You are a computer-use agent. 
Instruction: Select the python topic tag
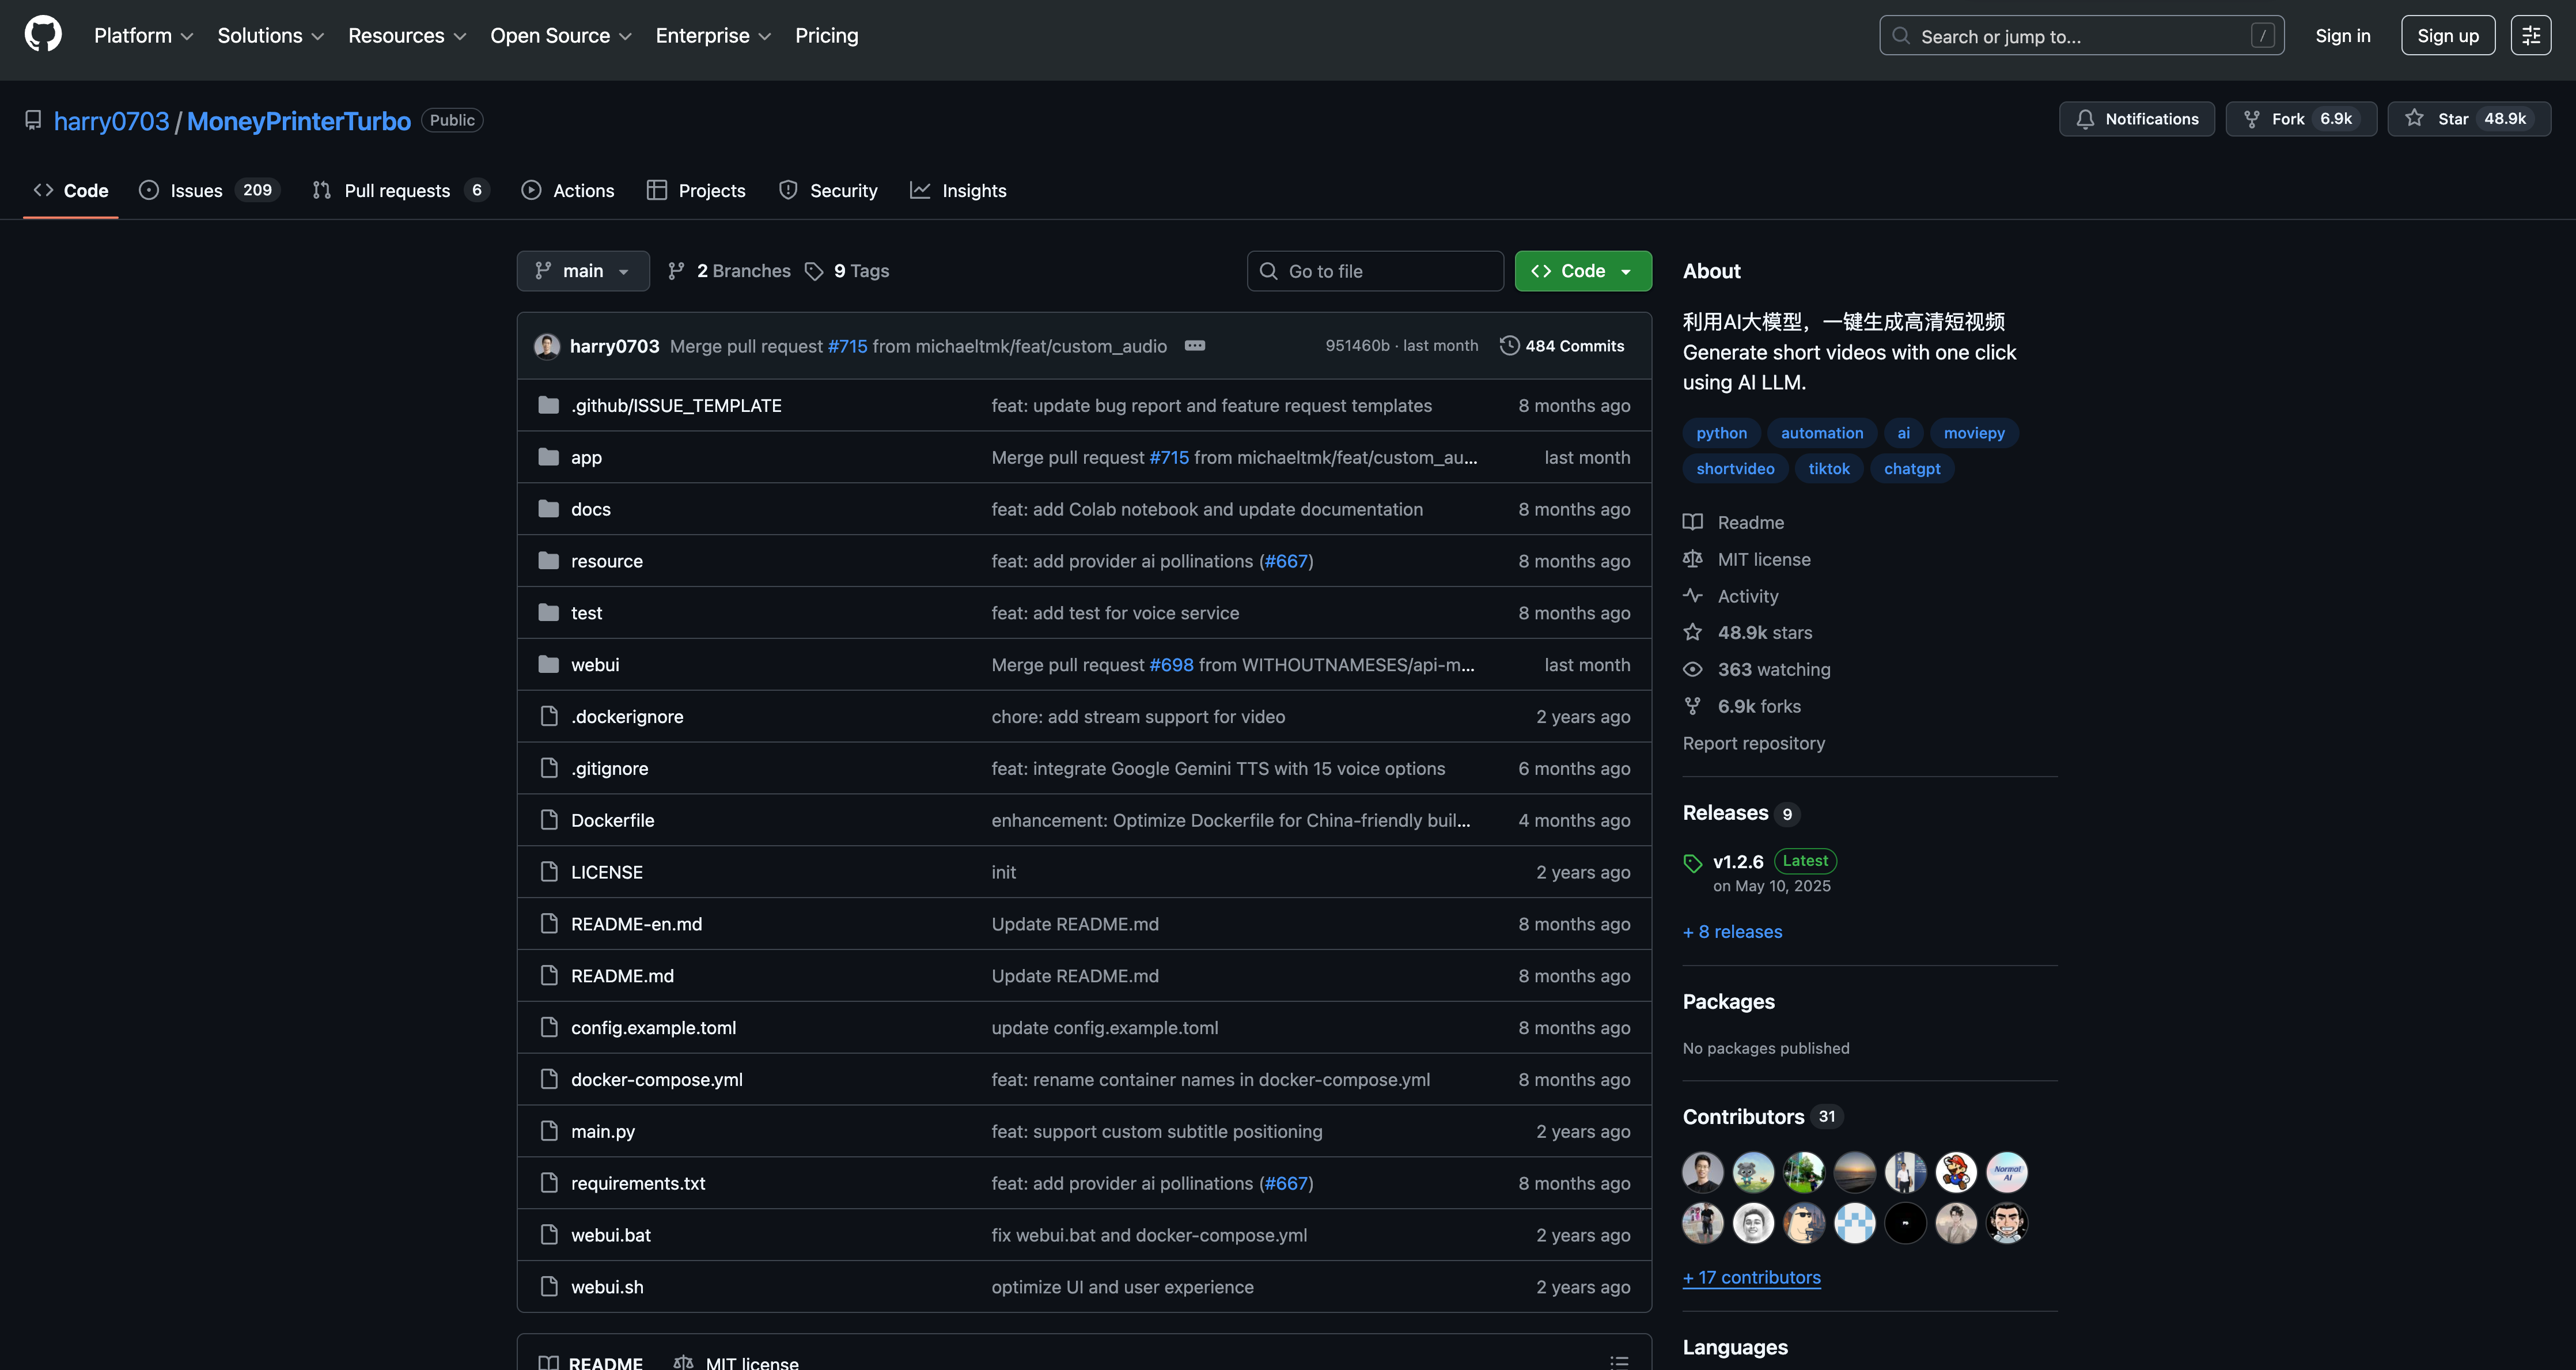[x=1721, y=433]
